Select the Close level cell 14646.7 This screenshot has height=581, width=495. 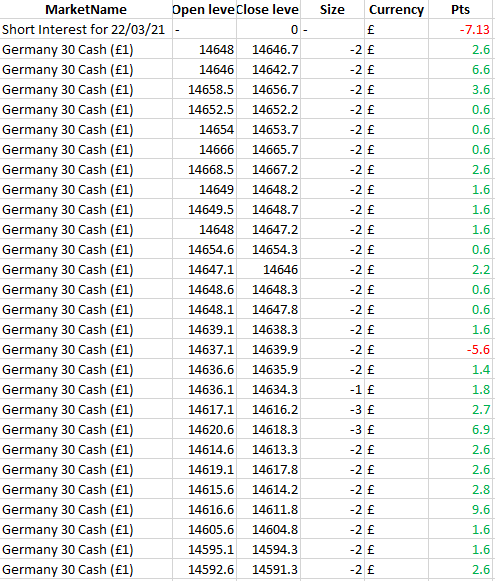[x=268, y=49]
